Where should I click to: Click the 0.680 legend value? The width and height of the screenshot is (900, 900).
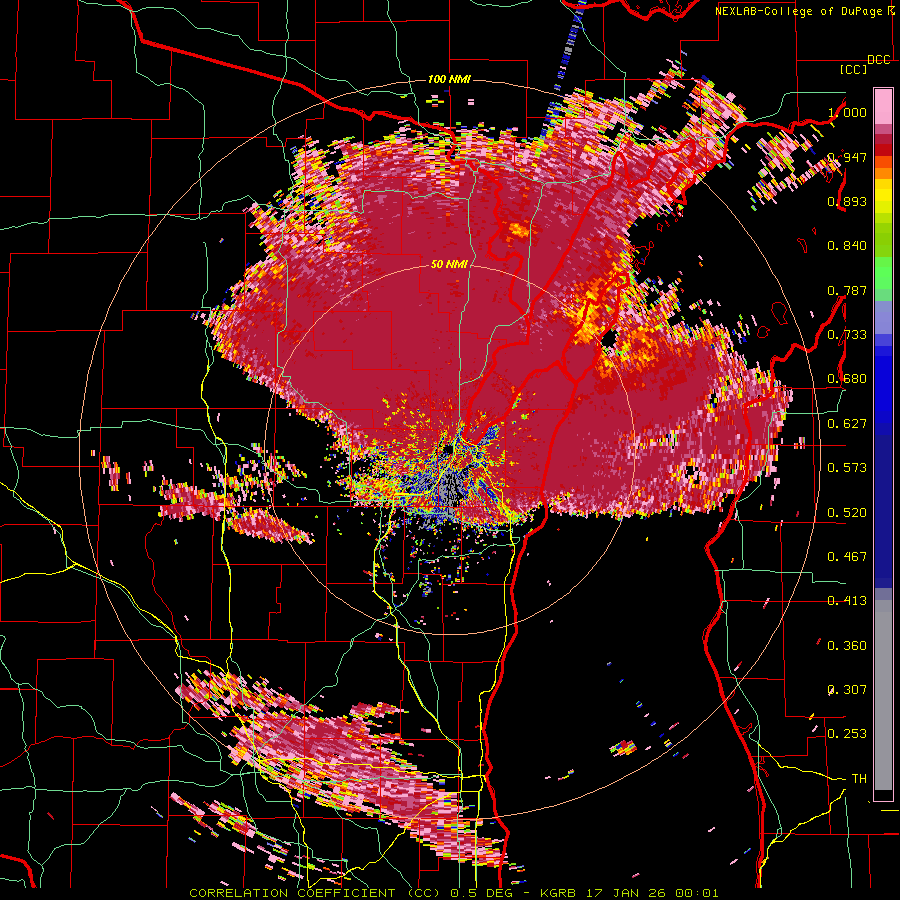[847, 379]
